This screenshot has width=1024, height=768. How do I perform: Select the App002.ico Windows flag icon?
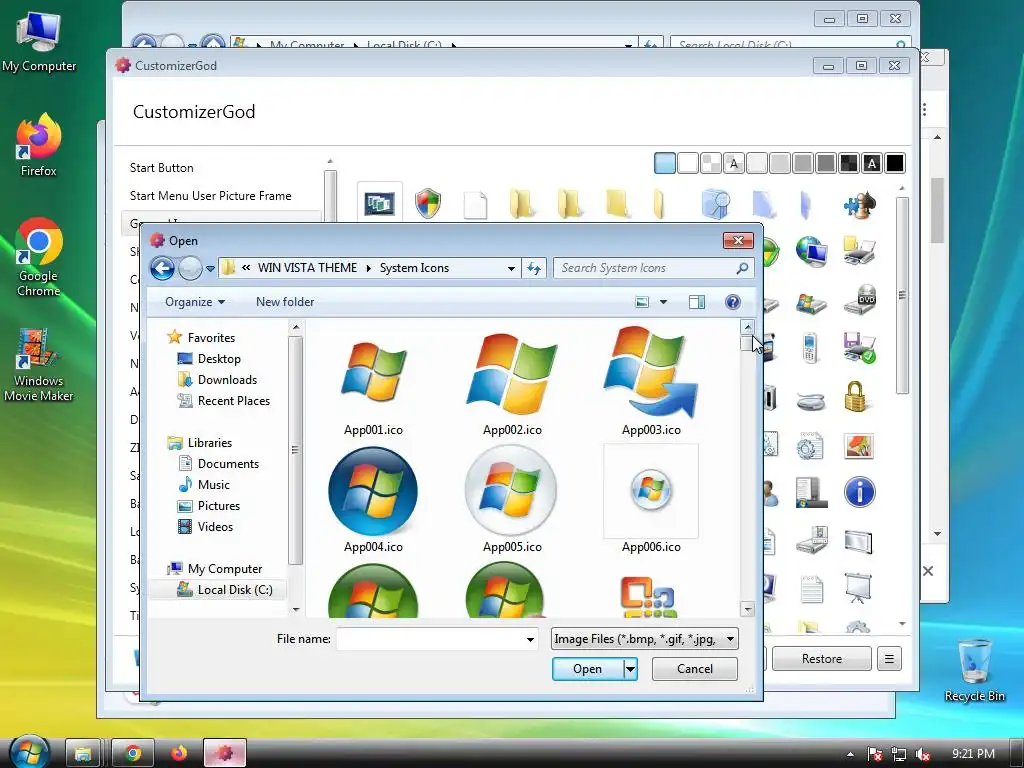[513, 373]
